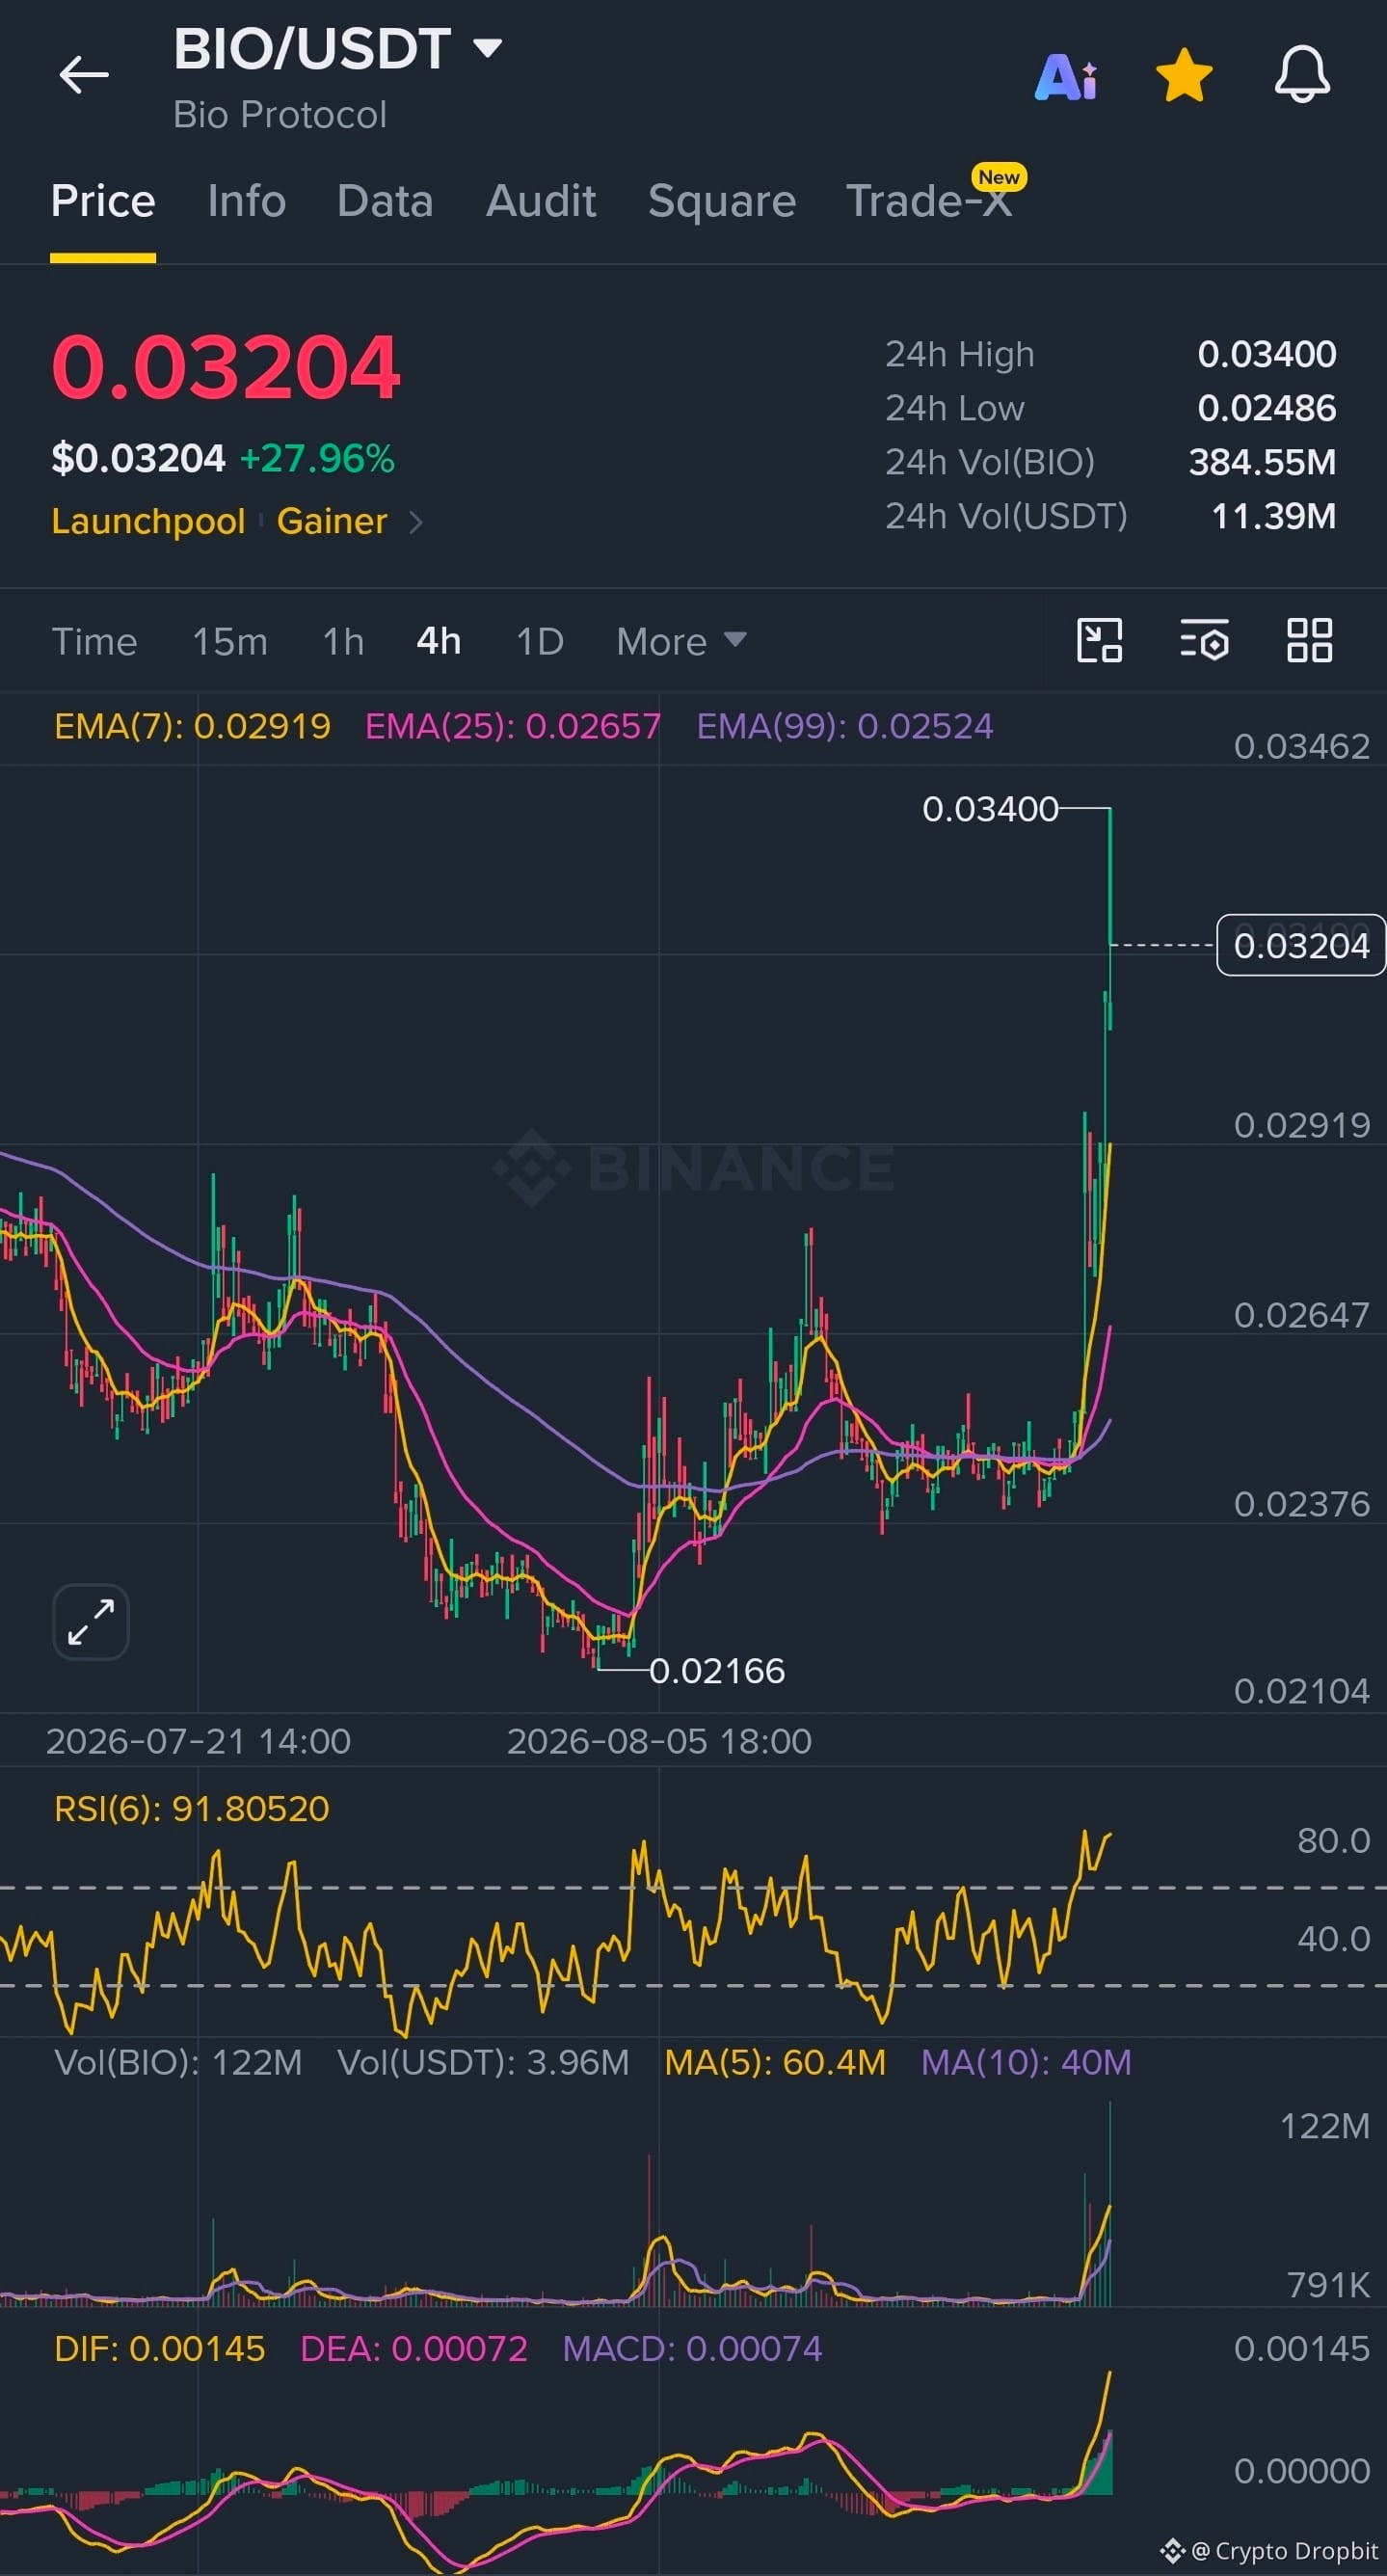Open the four-square grid layout icon
Screen dimensions: 1387x2576
(1309, 640)
